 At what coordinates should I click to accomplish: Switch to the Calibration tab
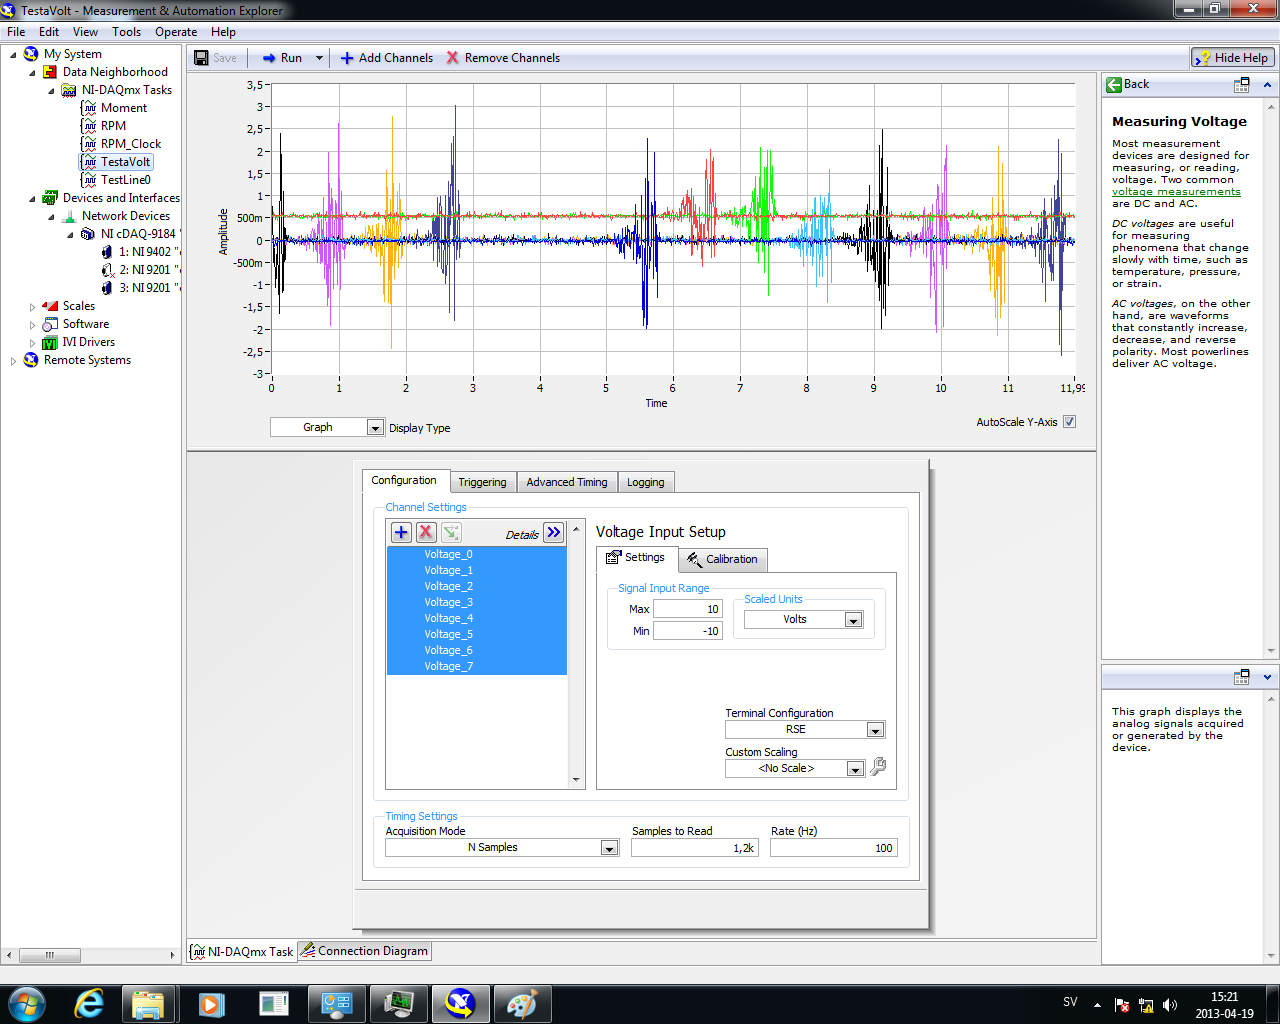click(x=723, y=560)
